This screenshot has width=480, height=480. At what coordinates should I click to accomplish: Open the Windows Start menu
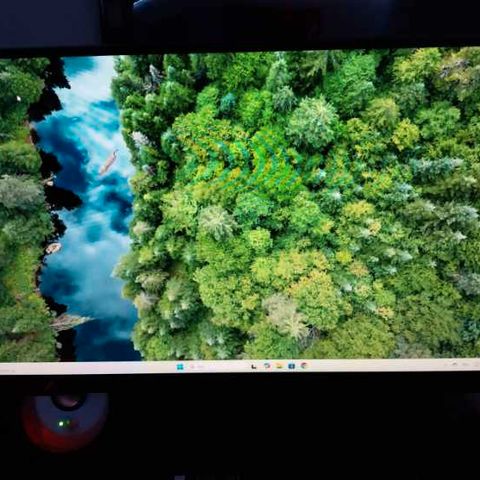pyautogui.click(x=180, y=367)
